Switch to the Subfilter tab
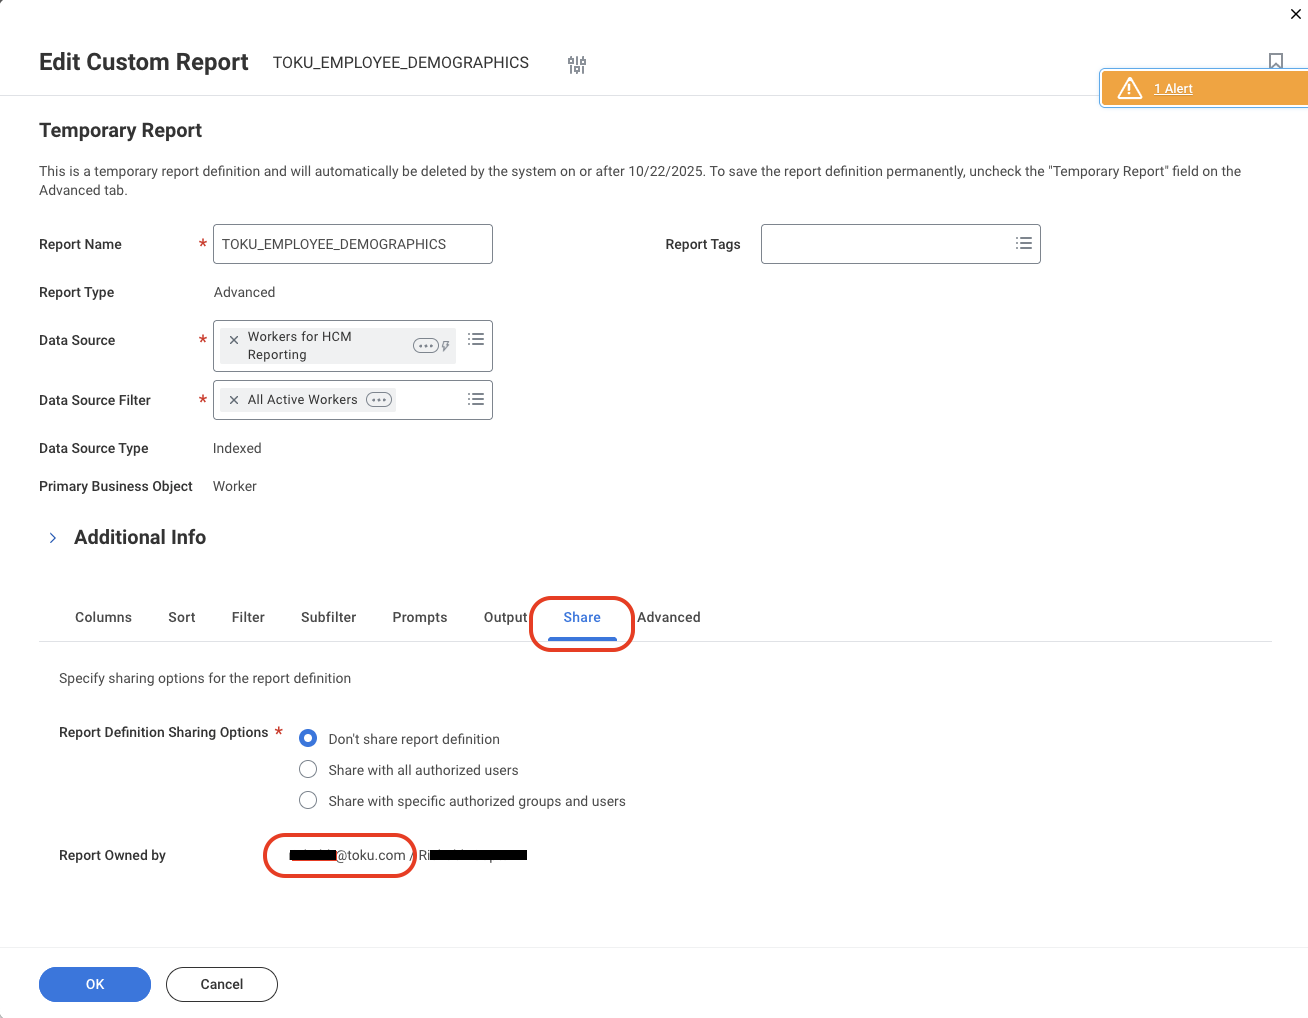The width and height of the screenshot is (1308, 1018). click(329, 617)
